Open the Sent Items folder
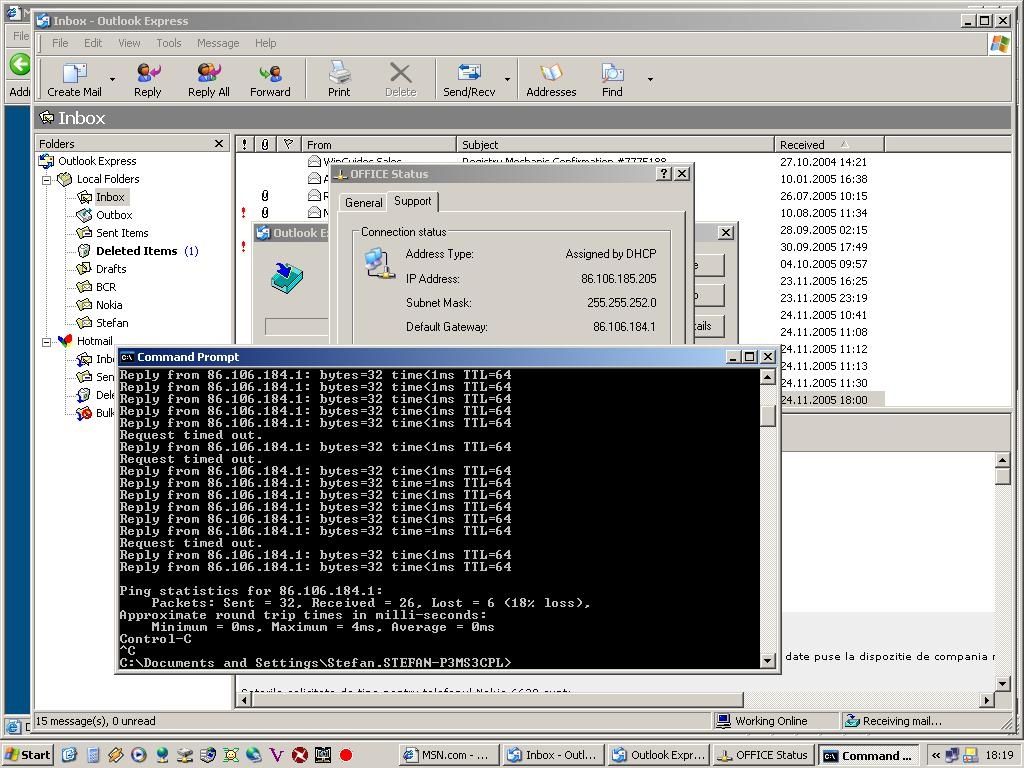The width and height of the screenshot is (1024, 768). click(x=121, y=233)
